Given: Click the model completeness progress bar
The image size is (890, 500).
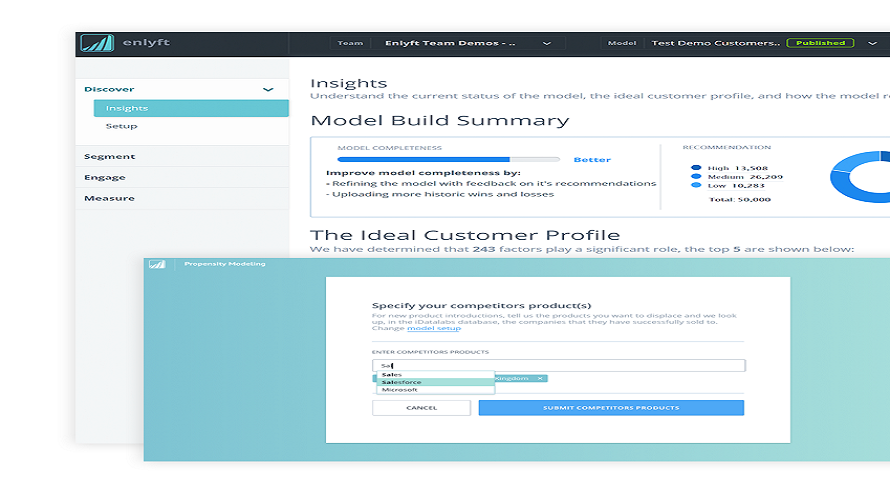Looking at the screenshot, I should pos(448,159).
